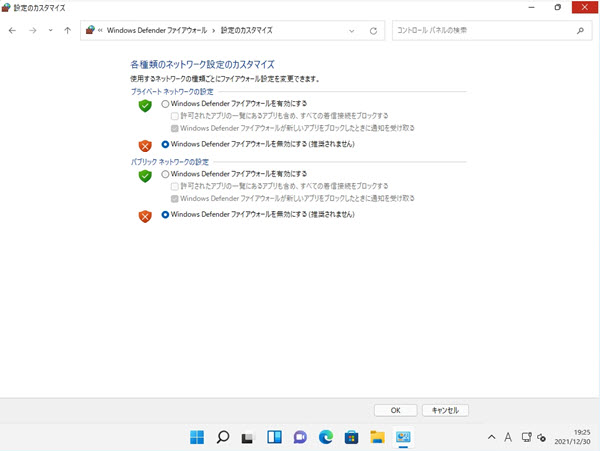Restore down the 設定のカスタマイズ window
The image size is (600, 451).
point(558,7)
